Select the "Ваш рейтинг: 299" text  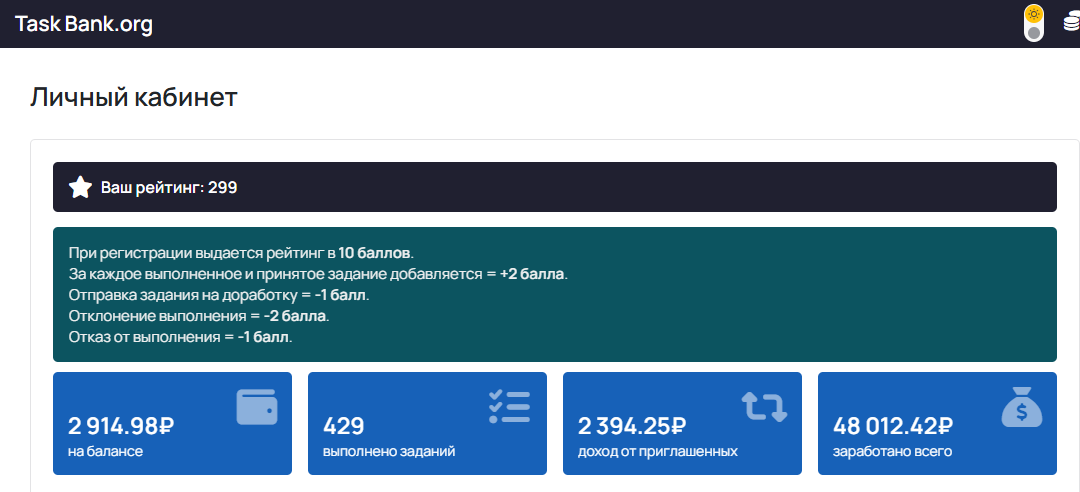169,187
